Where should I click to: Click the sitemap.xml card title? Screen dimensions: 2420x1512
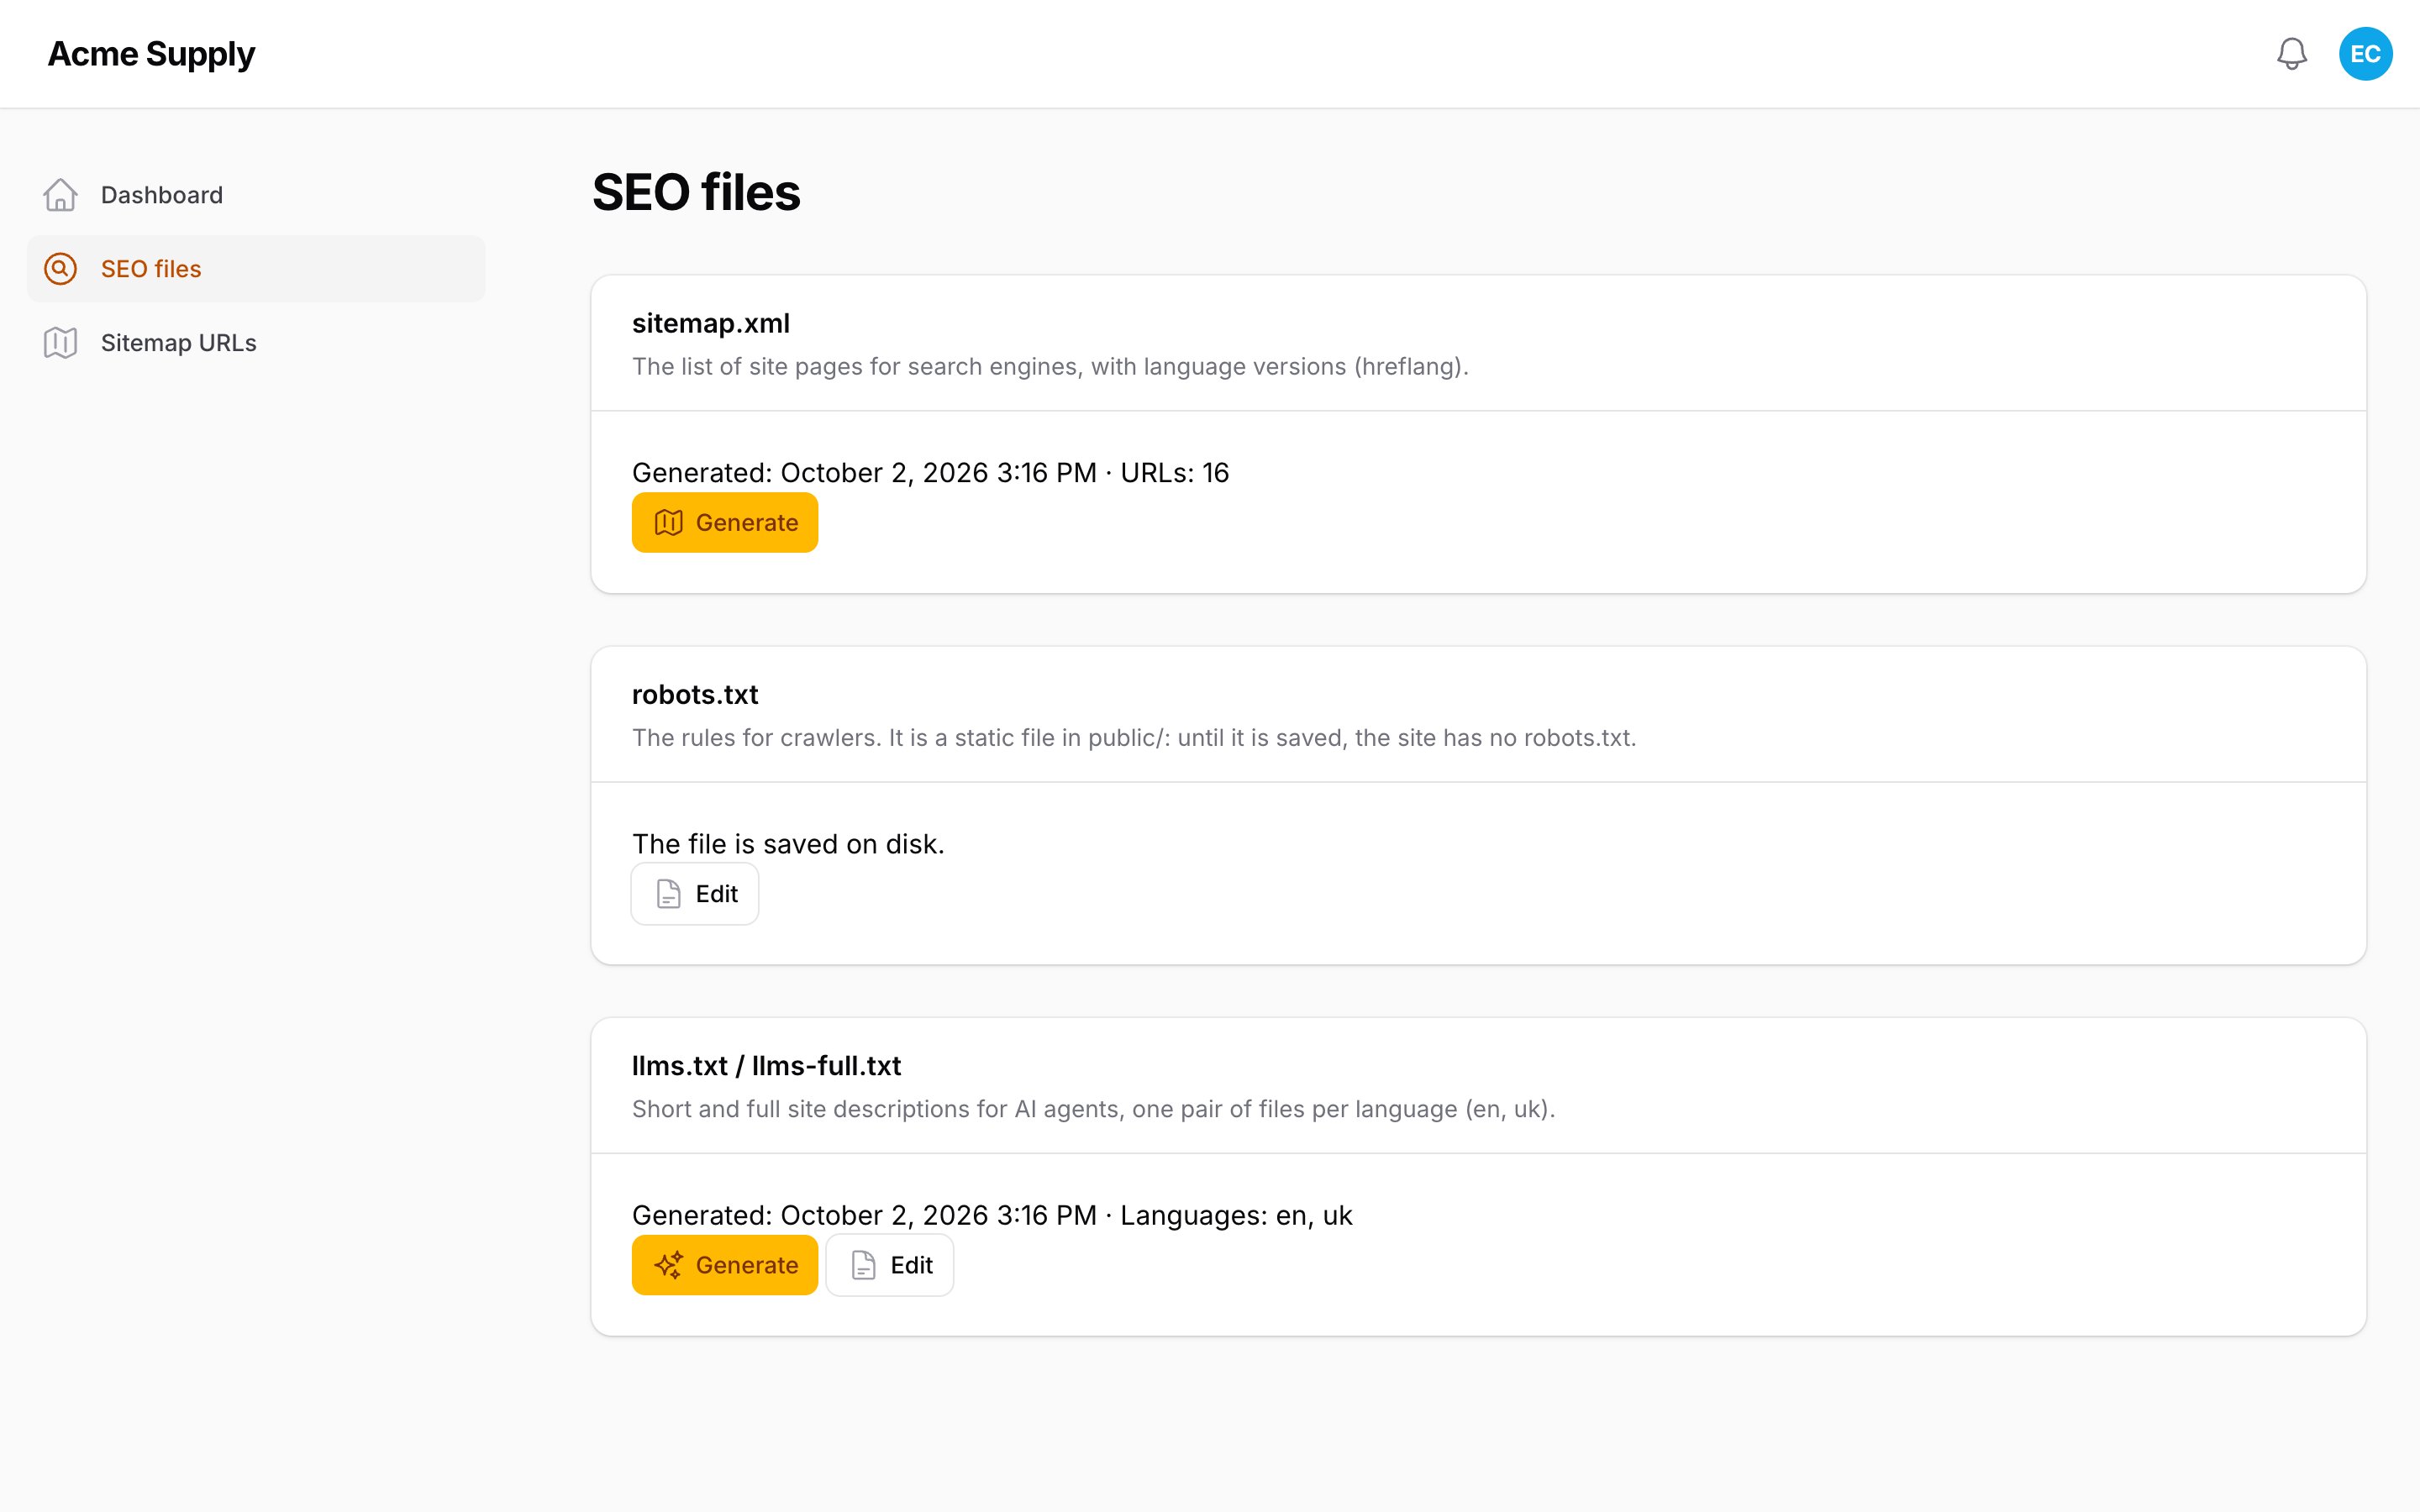coord(711,323)
